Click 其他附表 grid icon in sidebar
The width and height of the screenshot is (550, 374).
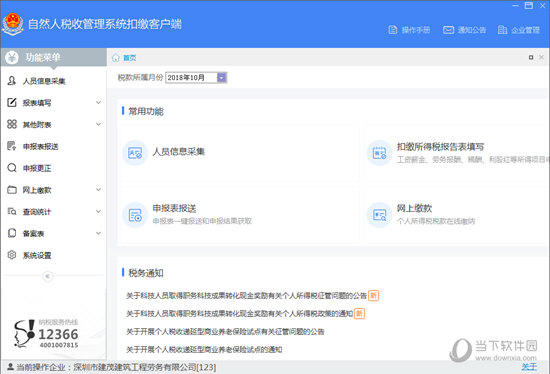coord(12,124)
